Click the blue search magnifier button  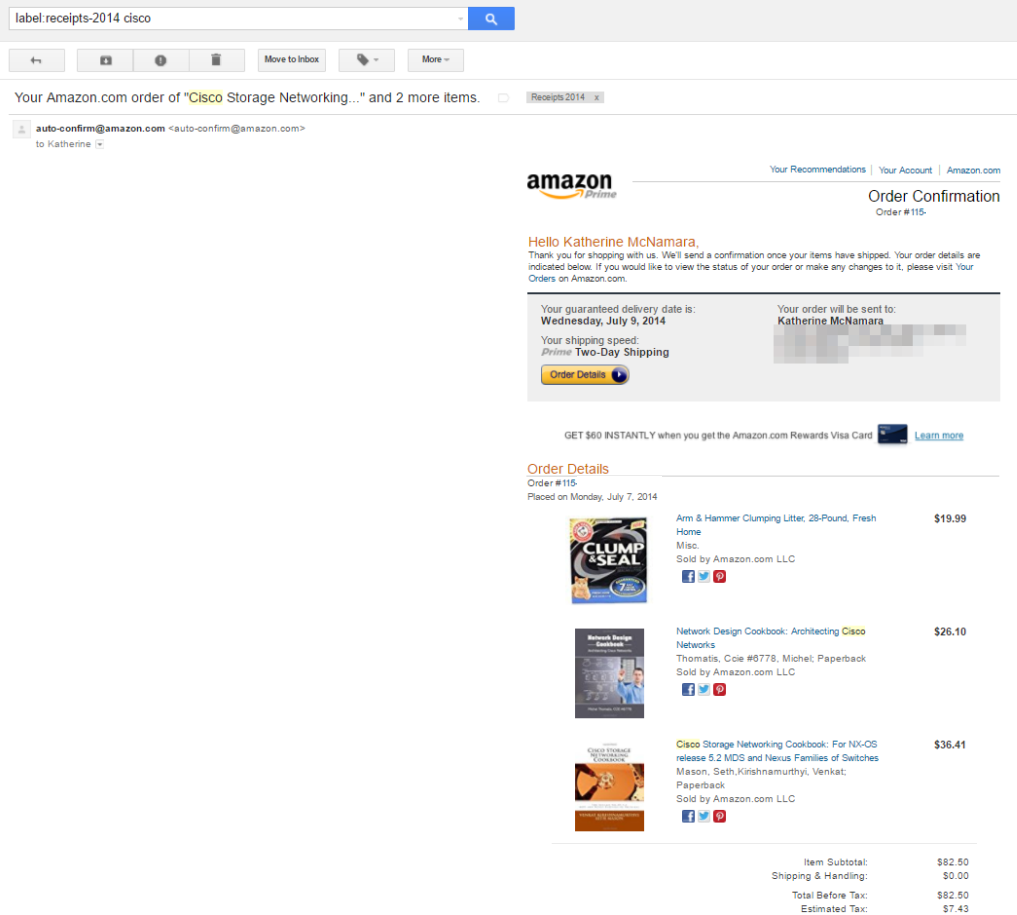(491, 19)
